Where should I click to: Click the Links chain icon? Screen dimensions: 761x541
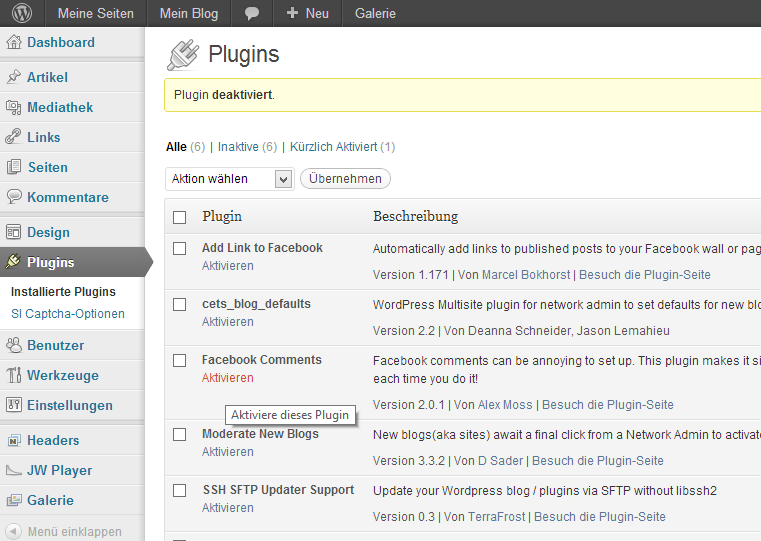tap(14, 137)
